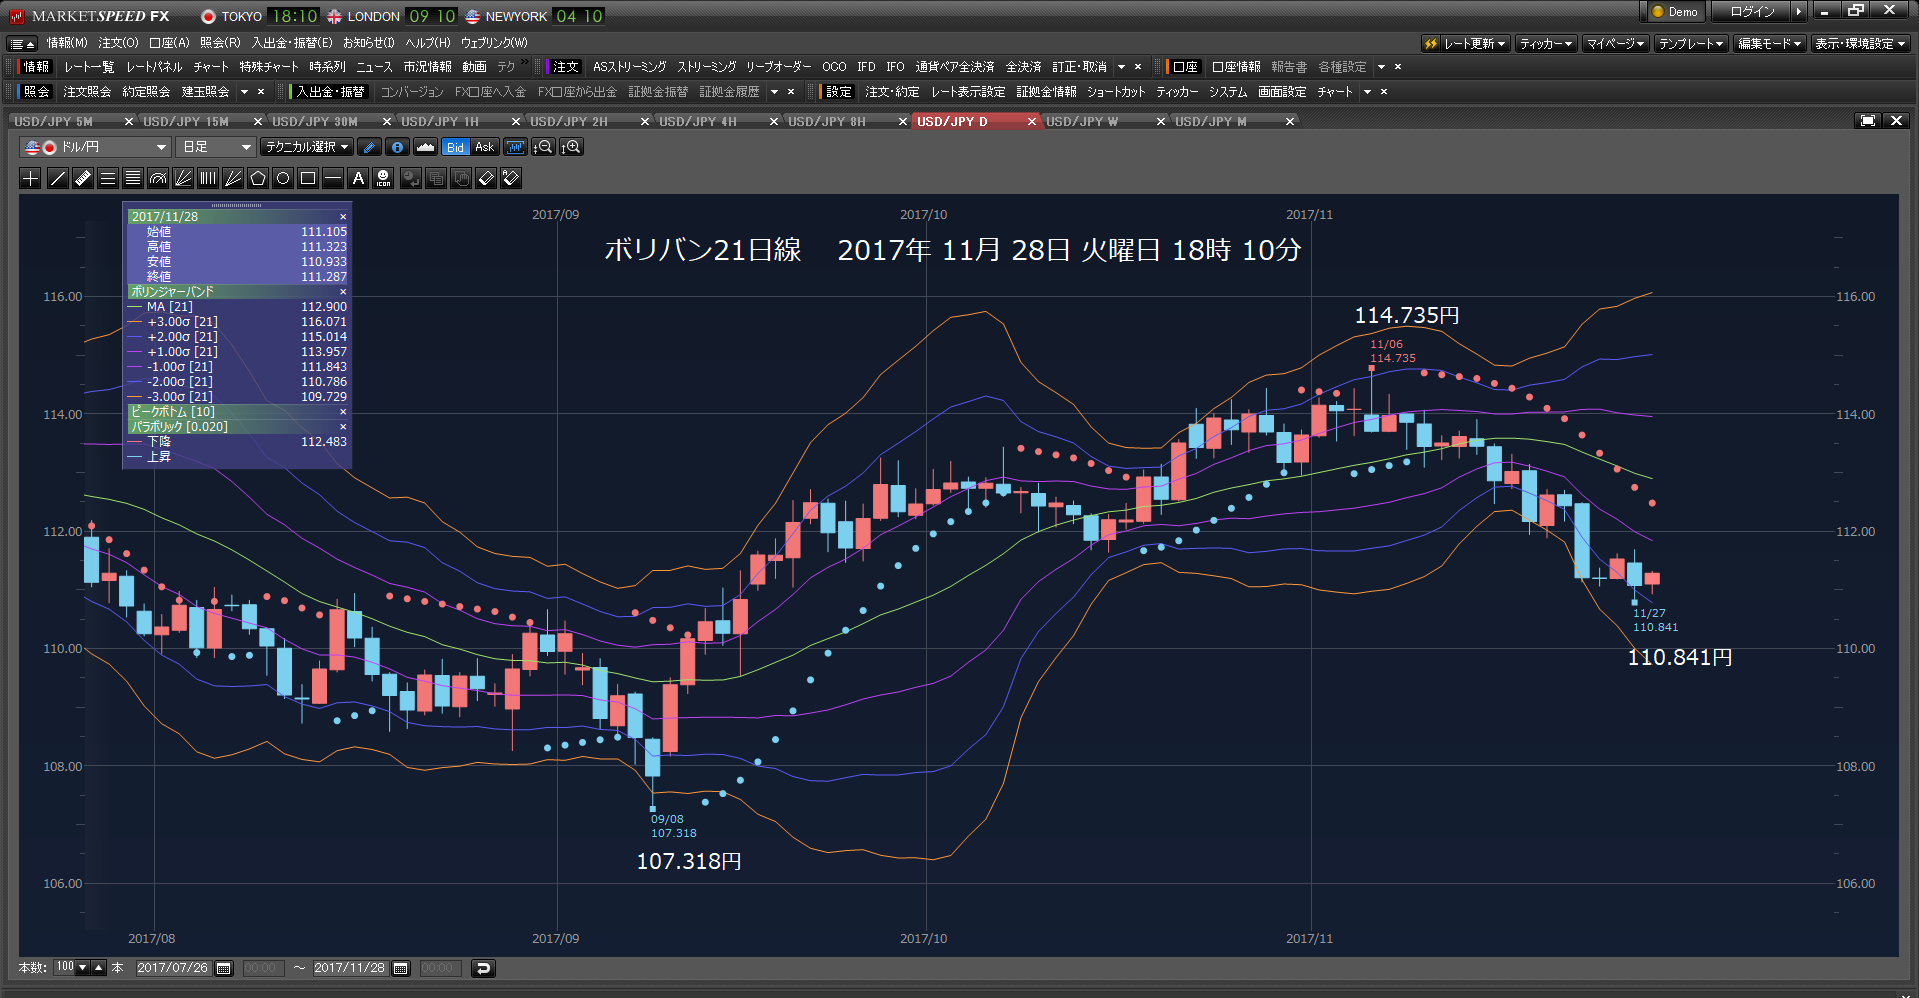Select the Fibonacci arc tool
The height and width of the screenshot is (998, 1919).
click(158, 178)
